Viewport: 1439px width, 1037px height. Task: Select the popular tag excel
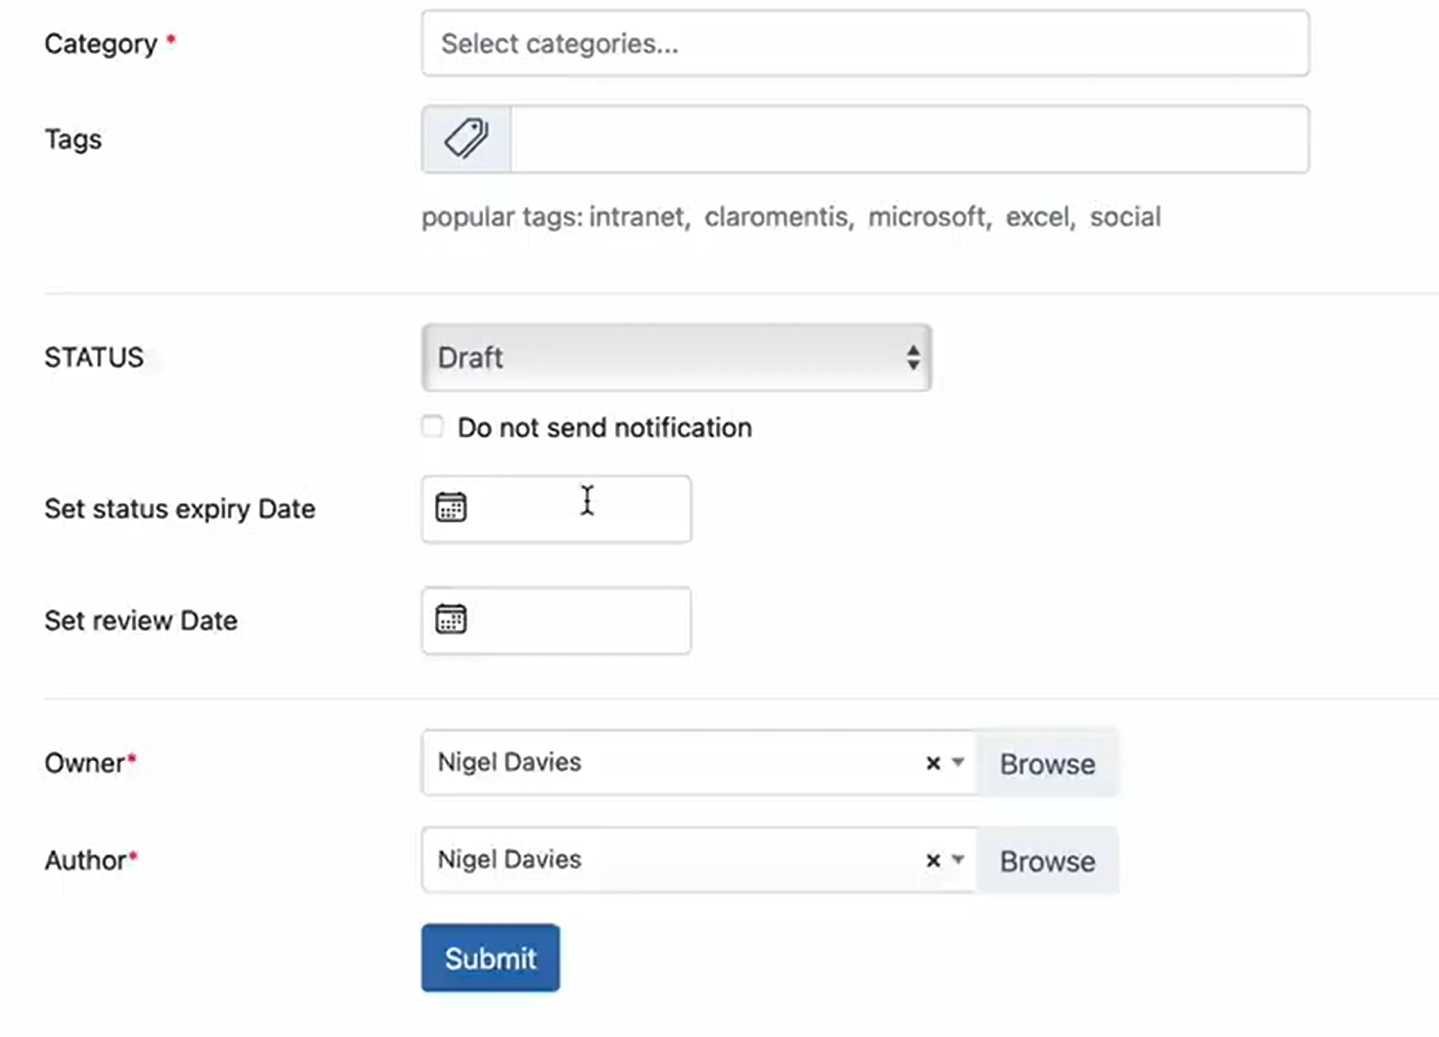(1037, 217)
